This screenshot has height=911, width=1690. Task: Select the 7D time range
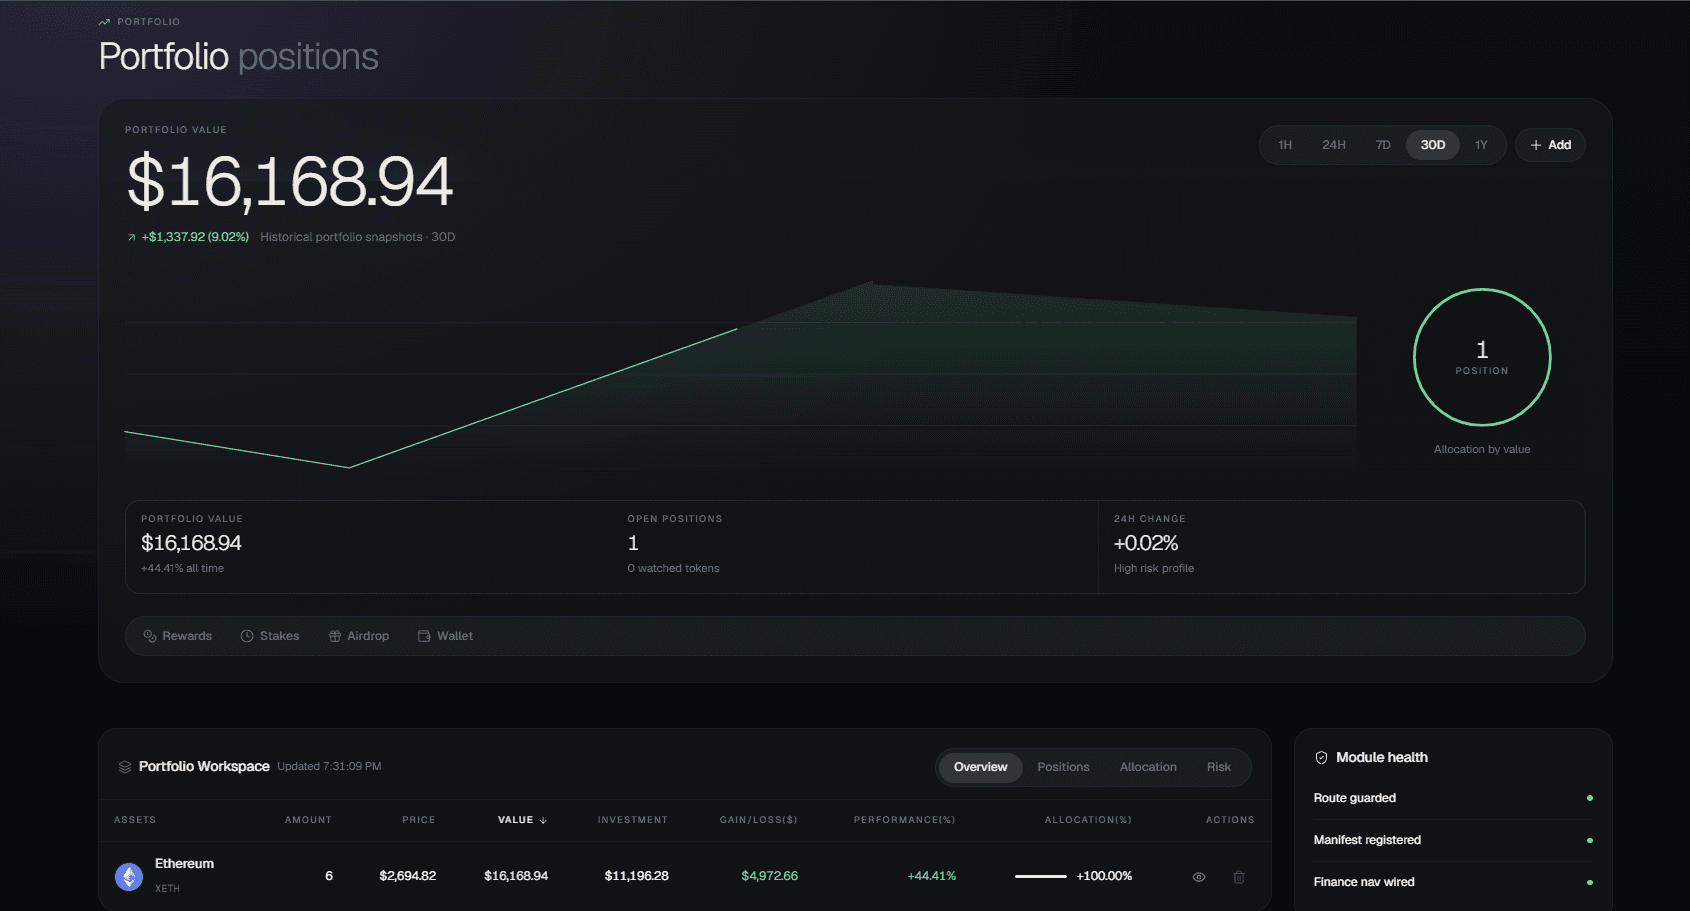1383,145
